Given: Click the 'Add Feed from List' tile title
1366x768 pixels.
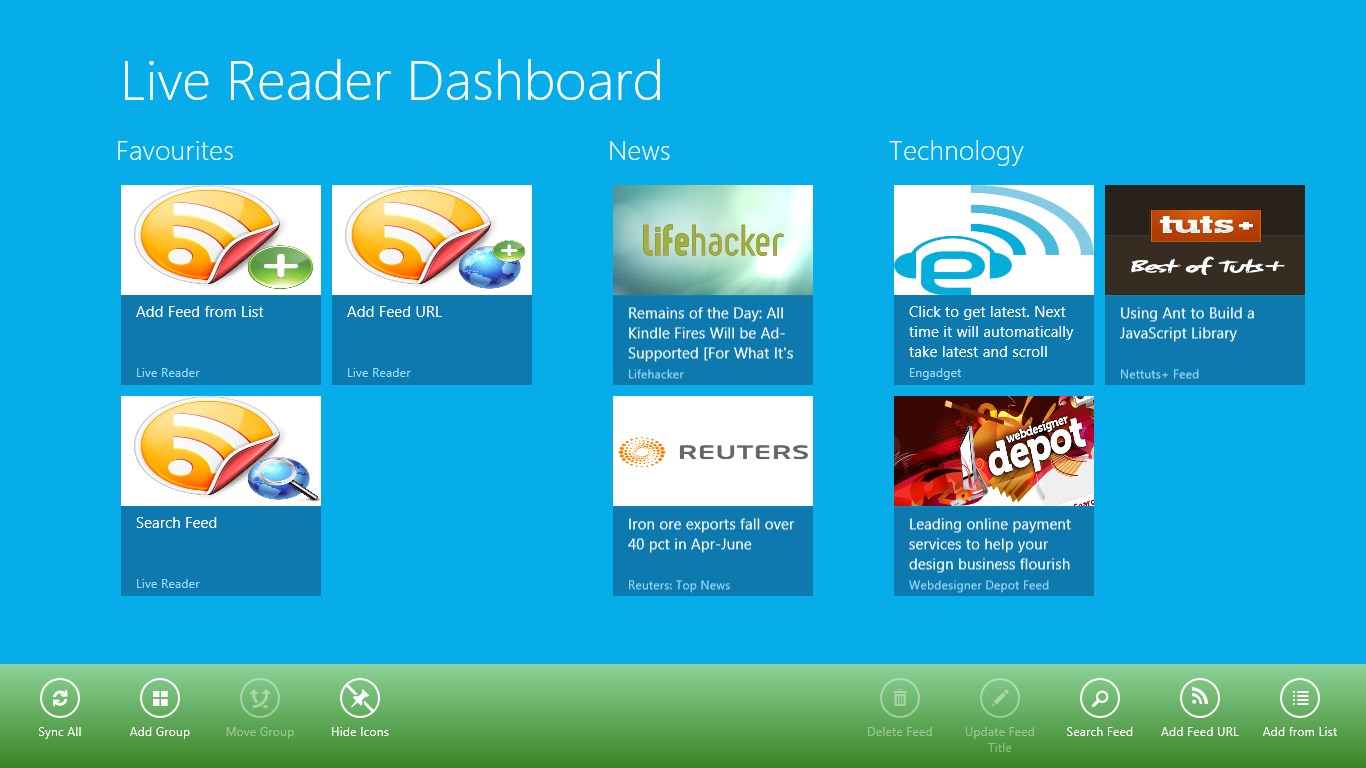Looking at the screenshot, I should (x=200, y=312).
